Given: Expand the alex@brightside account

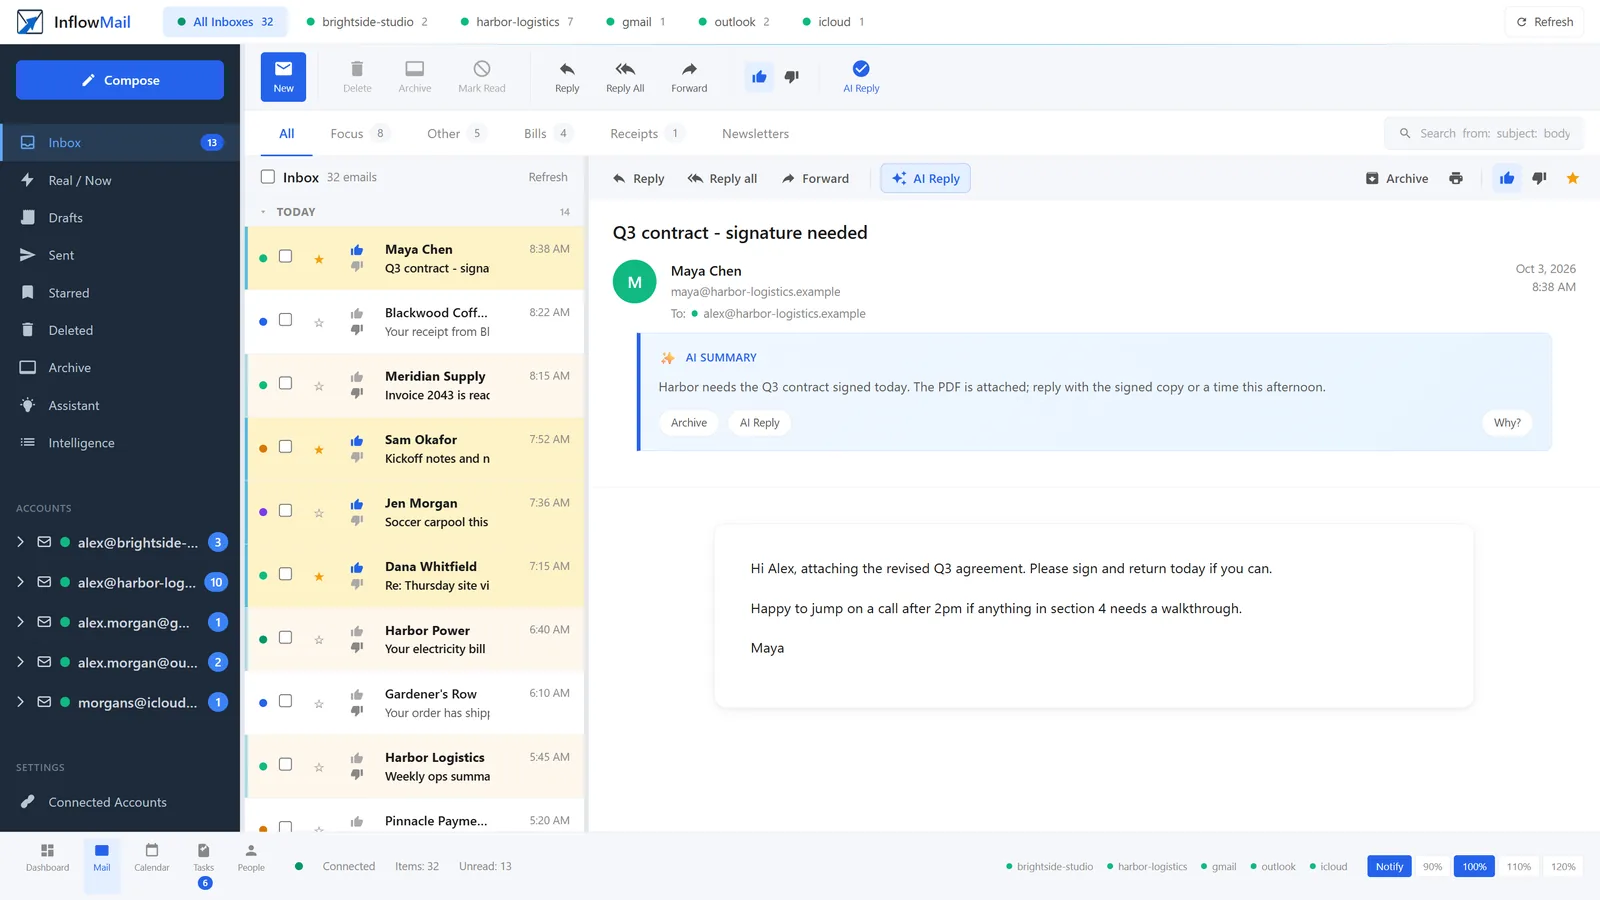Looking at the screenshot, I should (20, 542).
